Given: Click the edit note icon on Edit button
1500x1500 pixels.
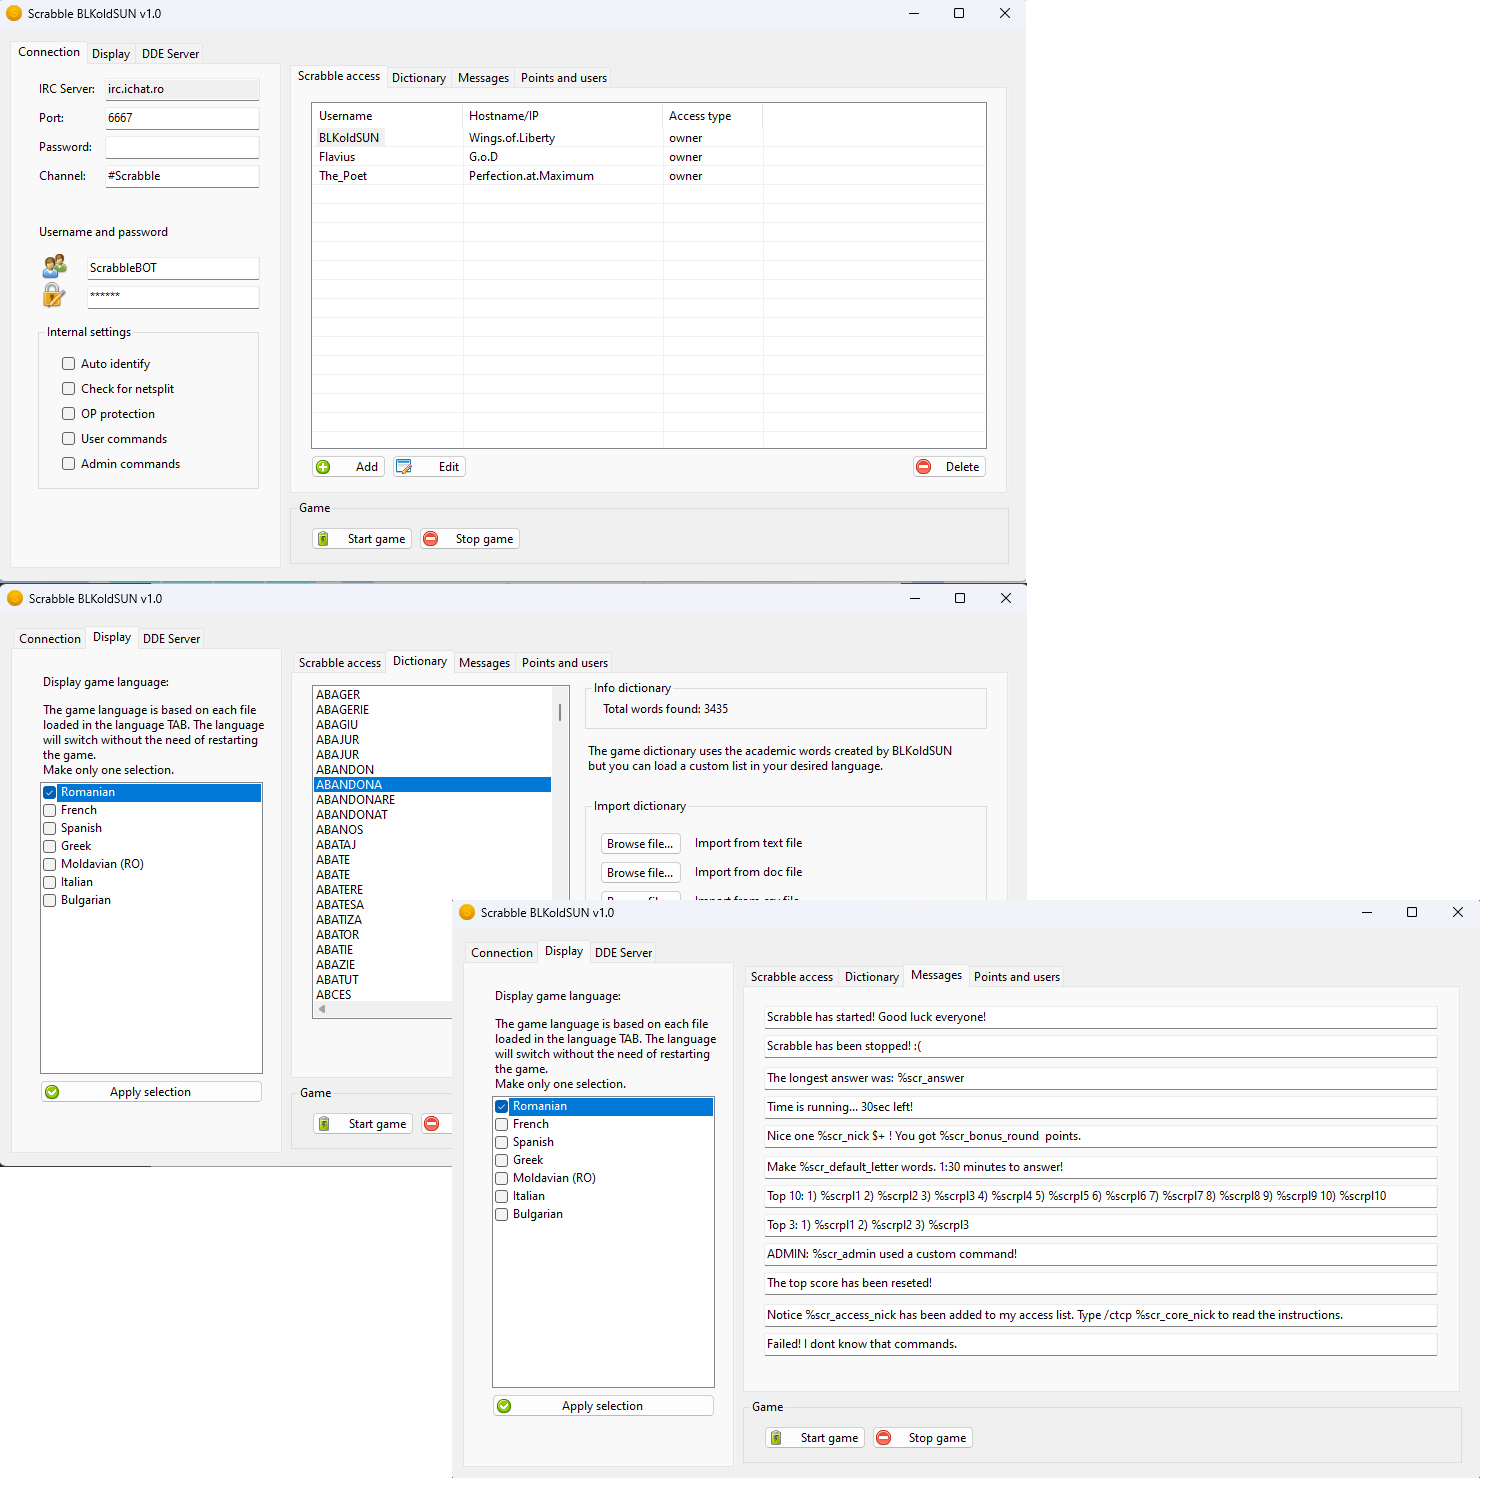Looking at the screenshot, I should point(404,467).
